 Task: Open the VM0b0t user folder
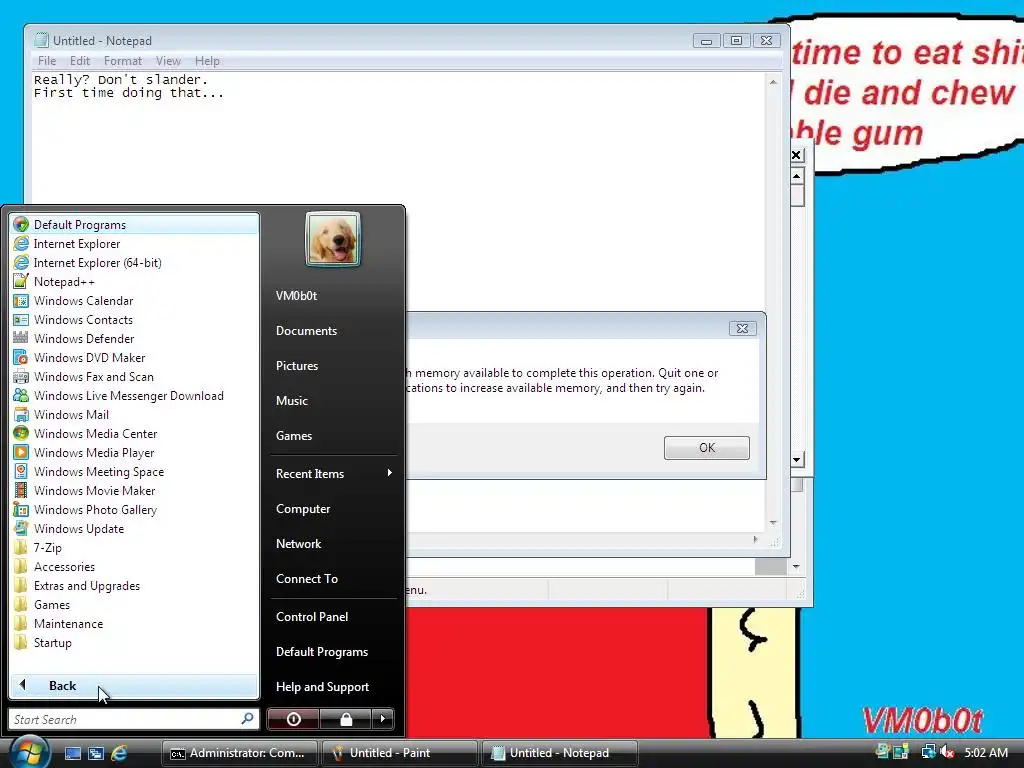coord(334,296)
